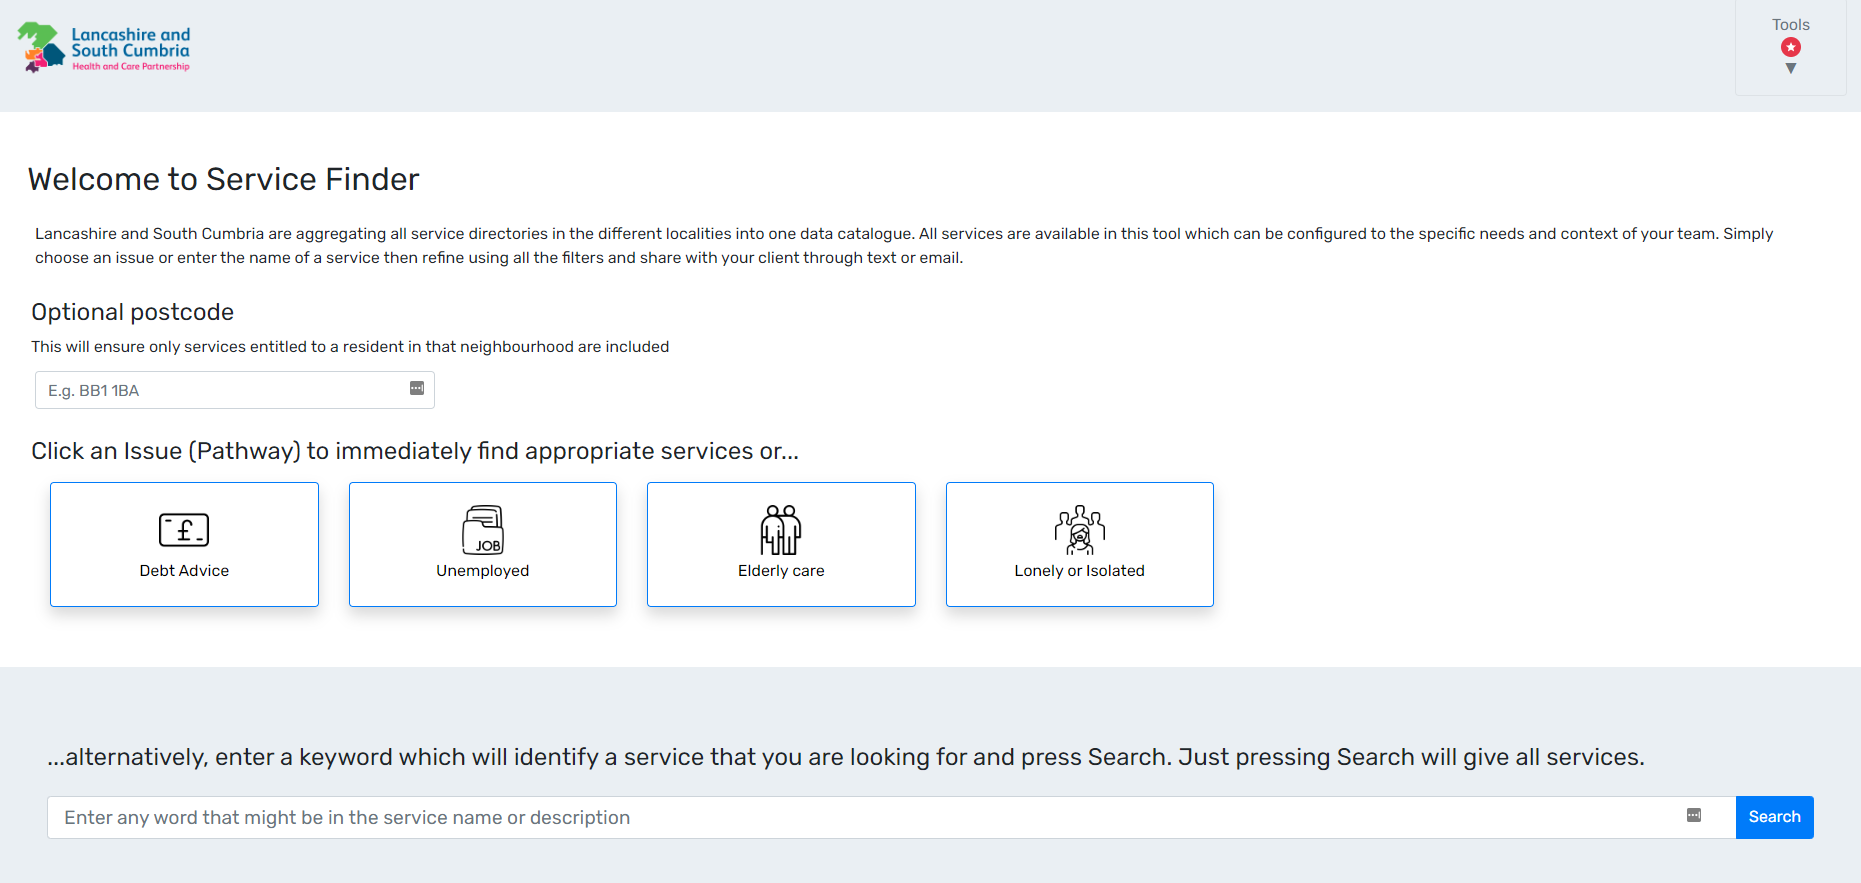Click the pound sign Debt Advice icon
Image resolution: width=1861 pixels, height=883 pixels.
[184, 530]
